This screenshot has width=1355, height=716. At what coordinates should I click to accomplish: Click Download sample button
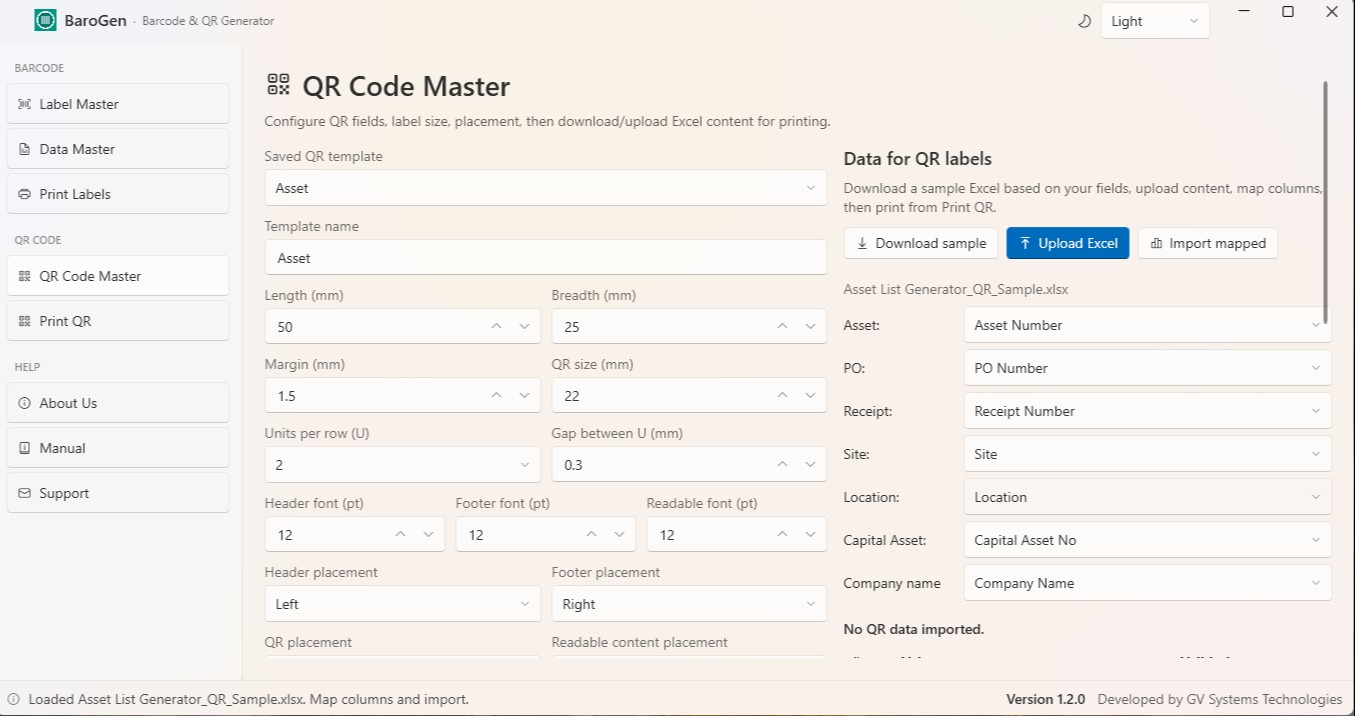click(x=921, y=243)
